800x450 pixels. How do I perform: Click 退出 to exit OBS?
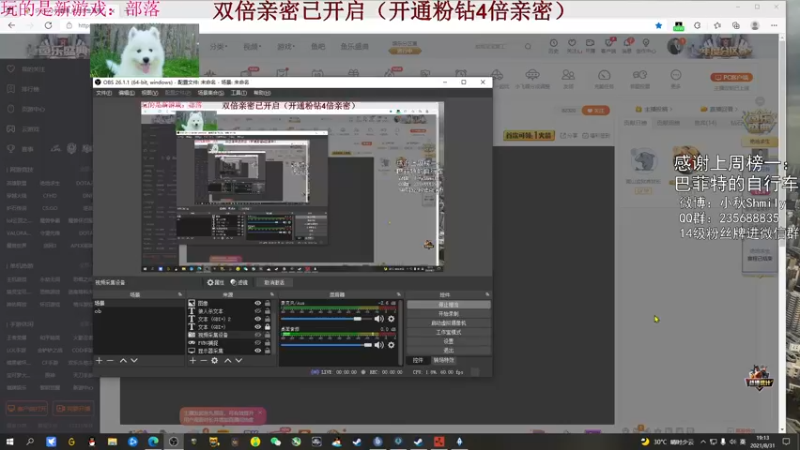point(448,351)
